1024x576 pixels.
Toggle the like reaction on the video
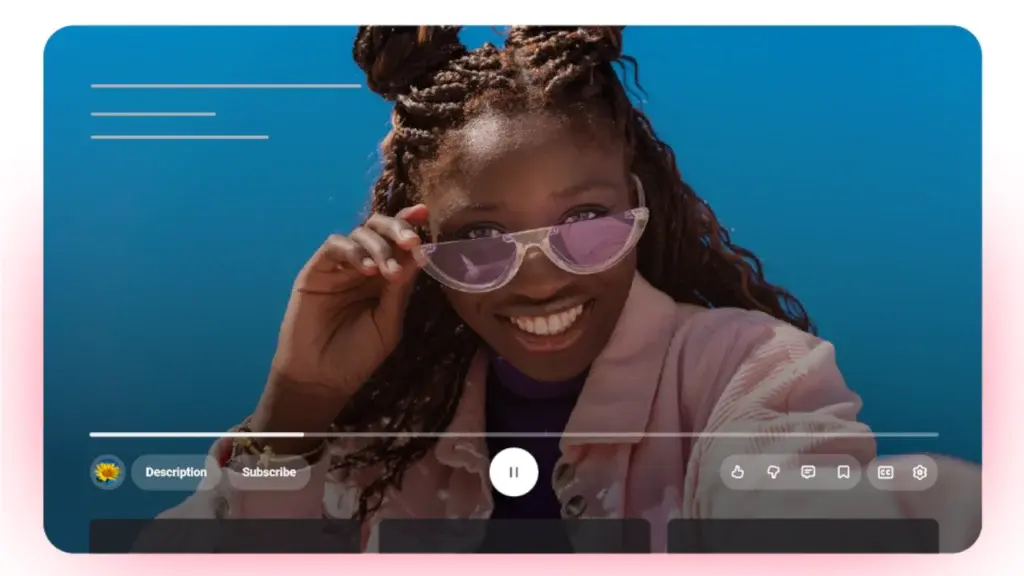[x=737, y=472]
